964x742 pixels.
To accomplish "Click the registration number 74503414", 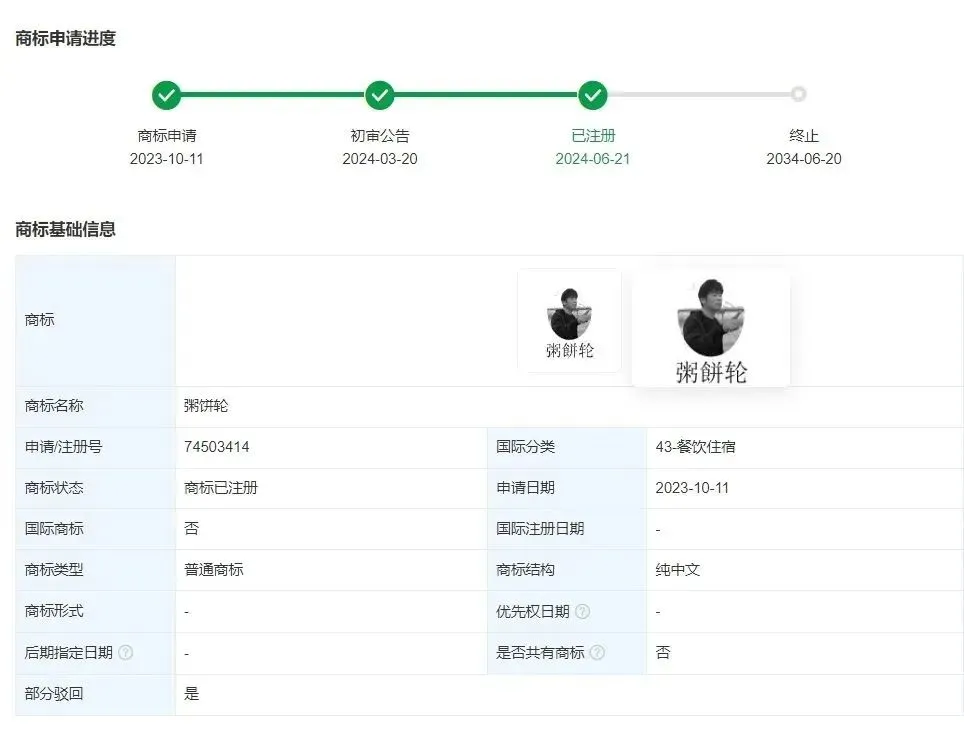I will [x=217, y=447].
